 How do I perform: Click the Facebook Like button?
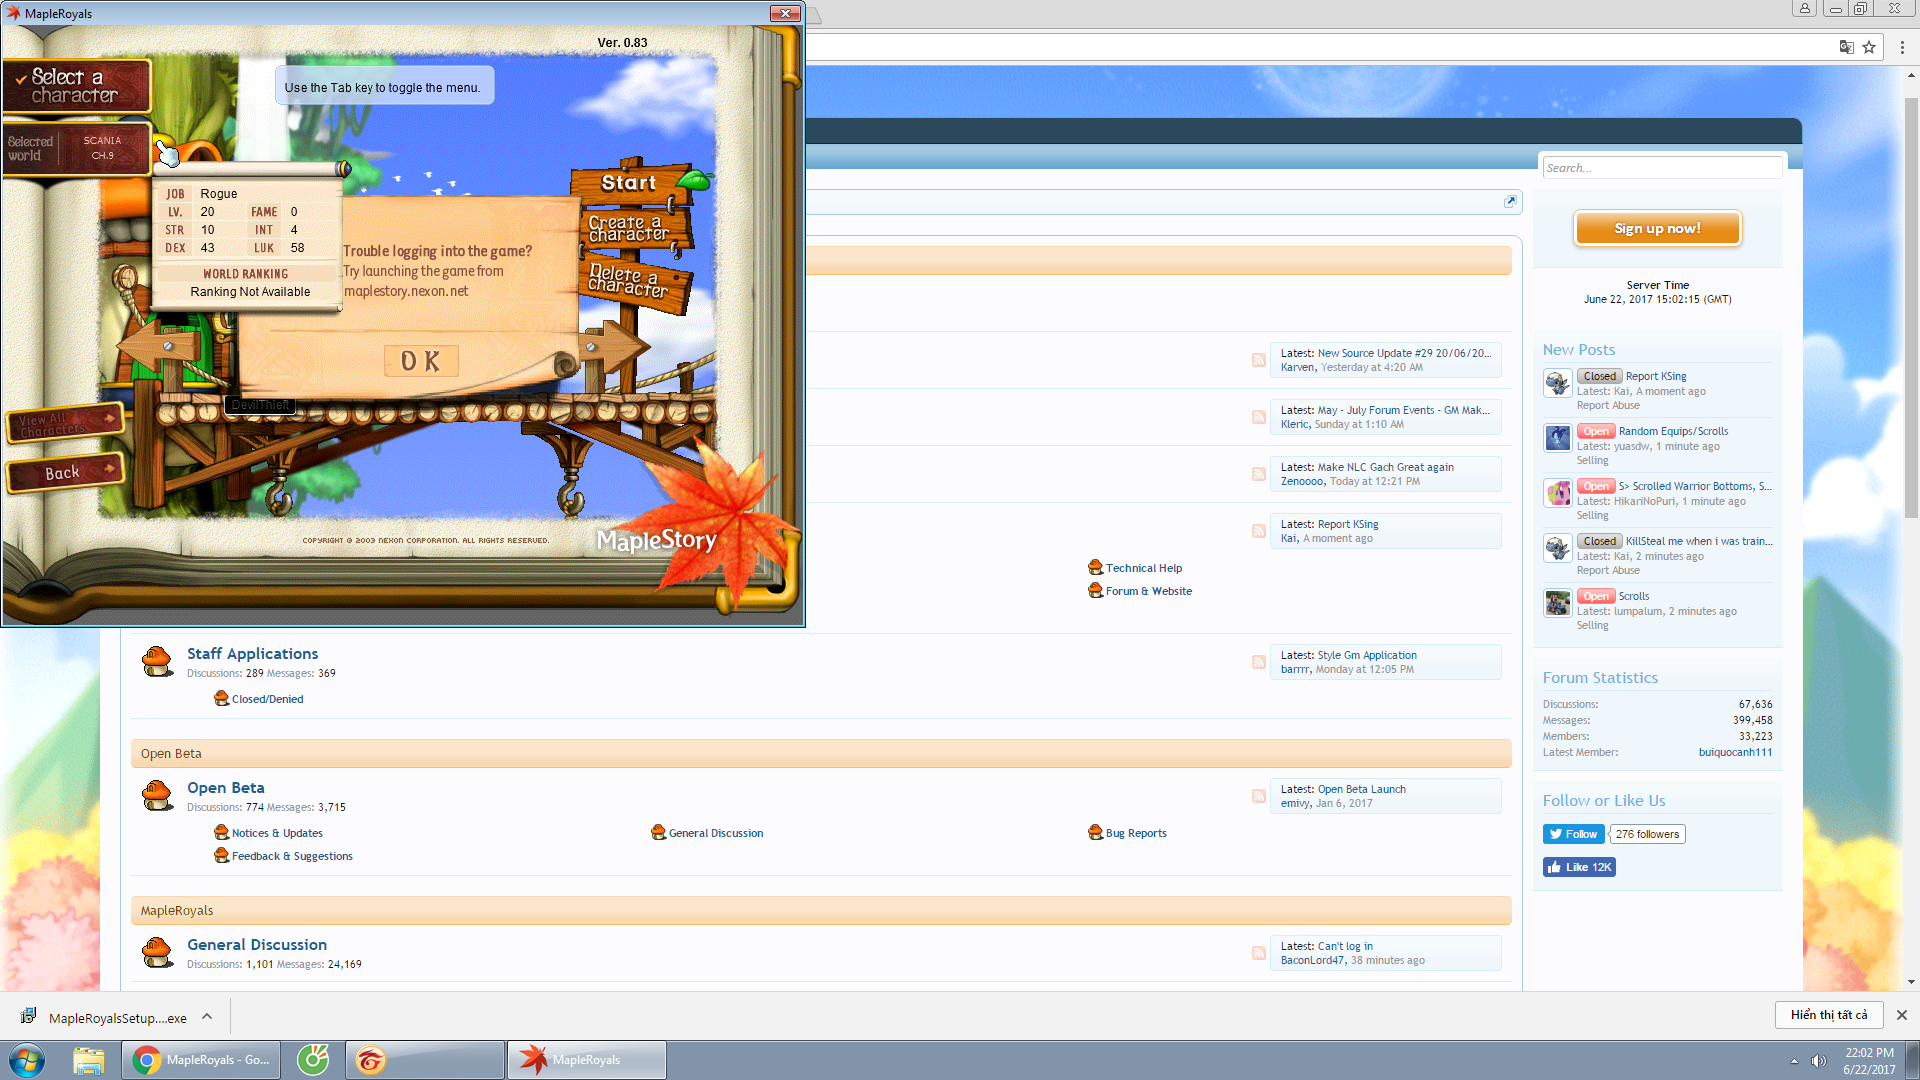1579,867
